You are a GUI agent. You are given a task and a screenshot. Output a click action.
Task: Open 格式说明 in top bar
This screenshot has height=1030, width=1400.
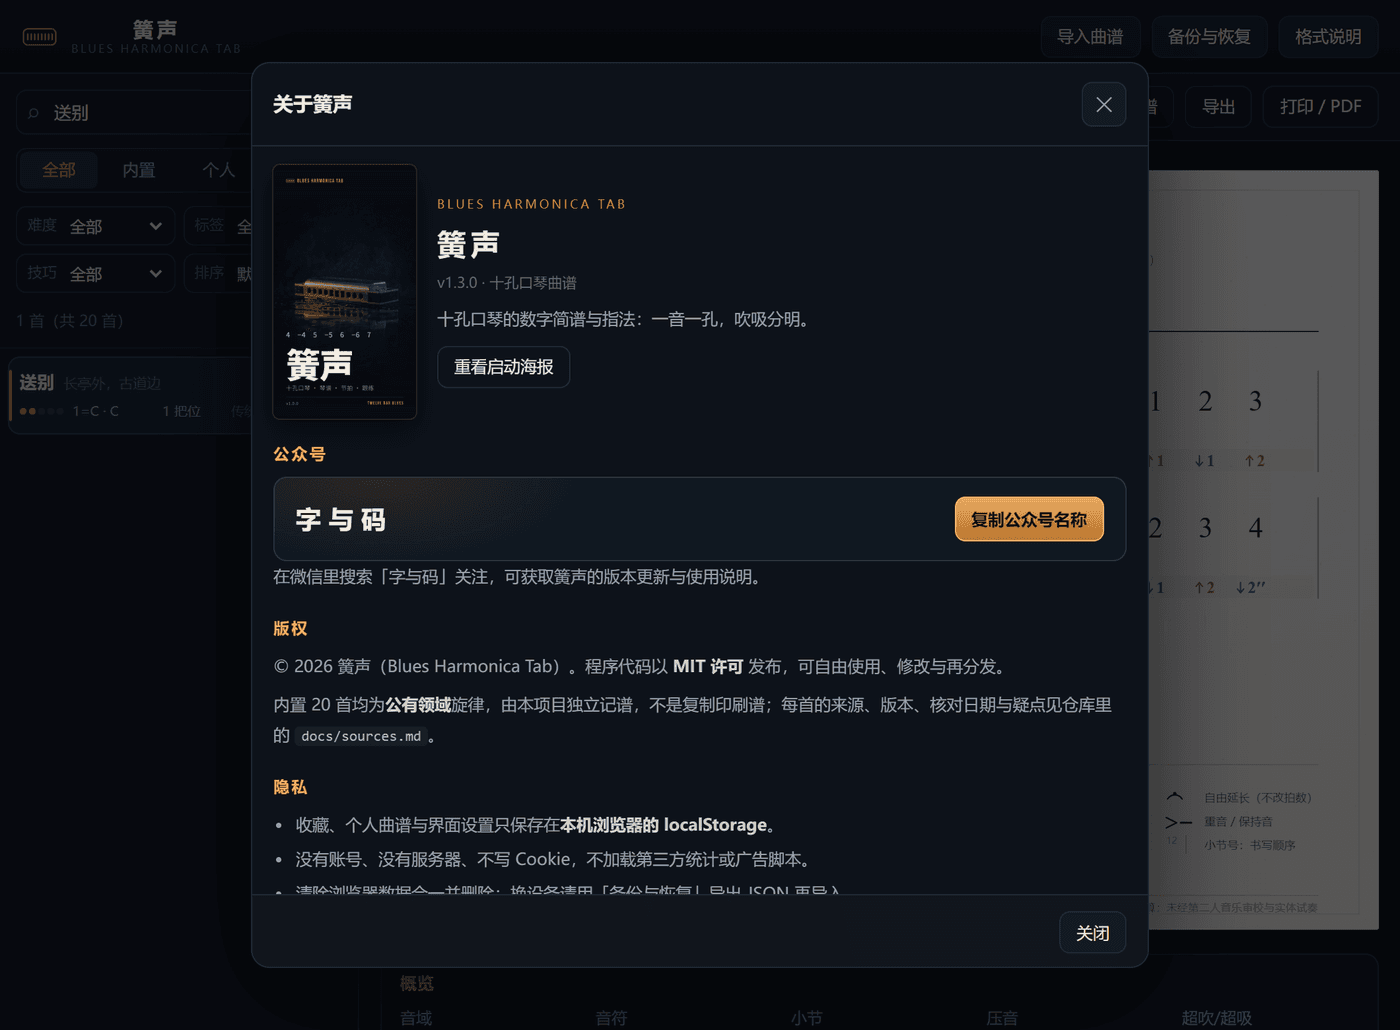click(1328, 37)
